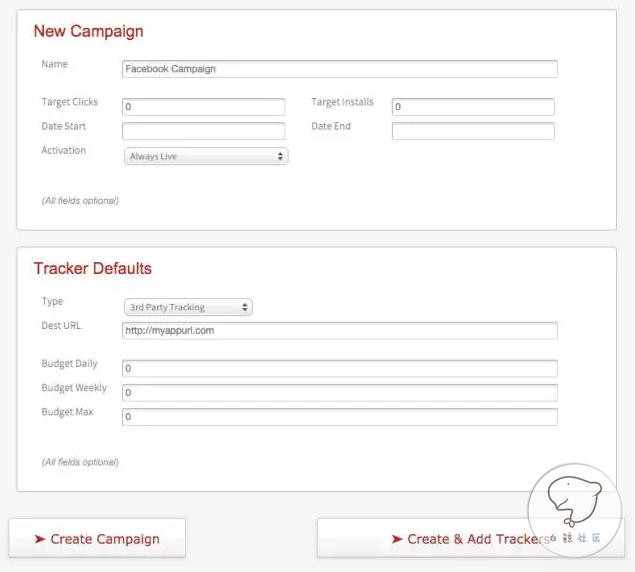The width and height of the screenshot is (635, 572).
Task: Focus the campaign Name input field
Action: click(x=340, y=69)
